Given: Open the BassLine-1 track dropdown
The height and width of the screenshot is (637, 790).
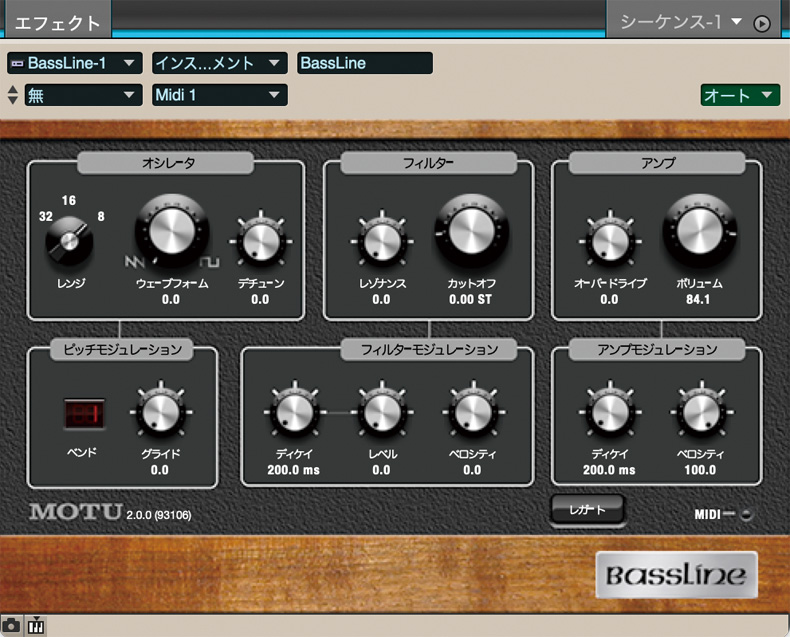Looking at the screenshot, I should tap(75, 63).
